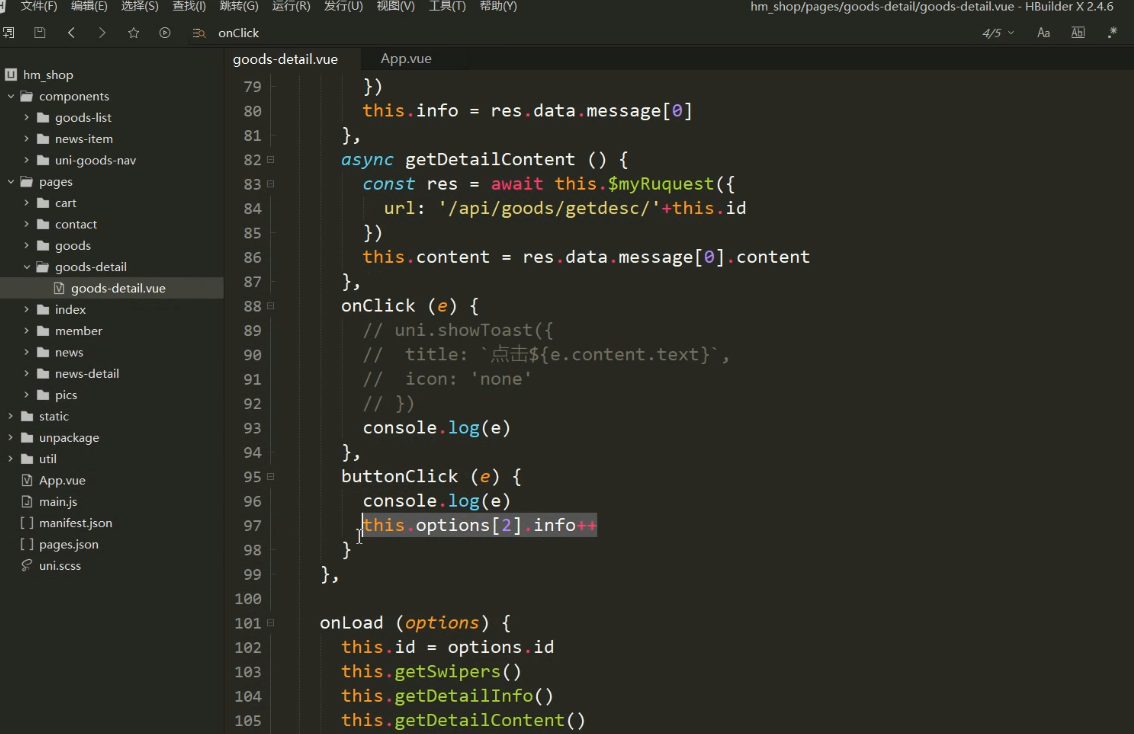Collapse the components folder chevron
Viewport: 1134px width, 734px height.
[x=11, y=96]
